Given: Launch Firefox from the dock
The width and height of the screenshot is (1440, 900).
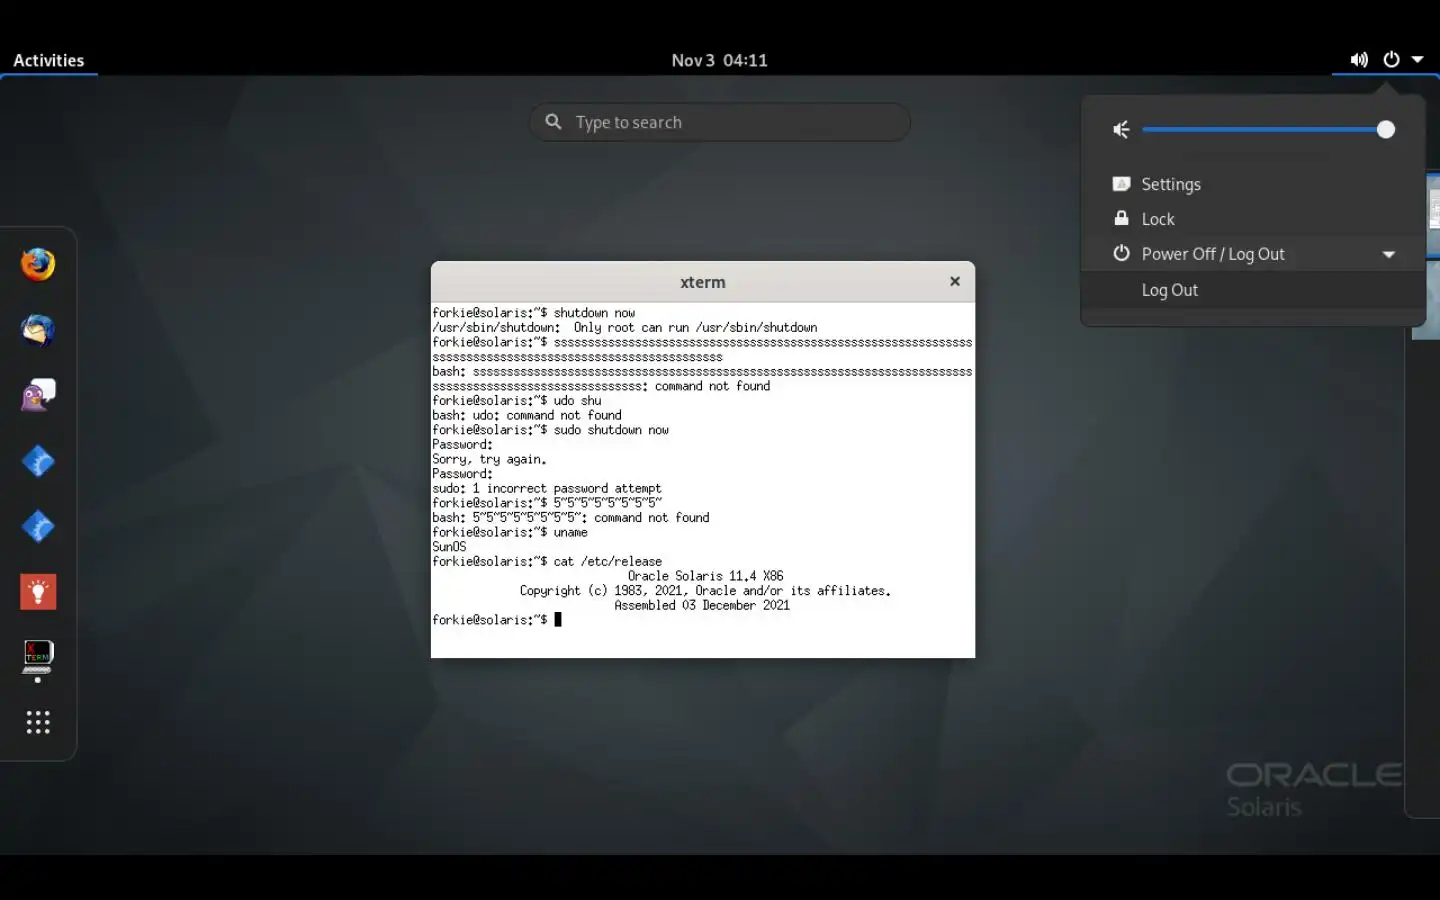Looking at the screenshot, I should point(38,265).
